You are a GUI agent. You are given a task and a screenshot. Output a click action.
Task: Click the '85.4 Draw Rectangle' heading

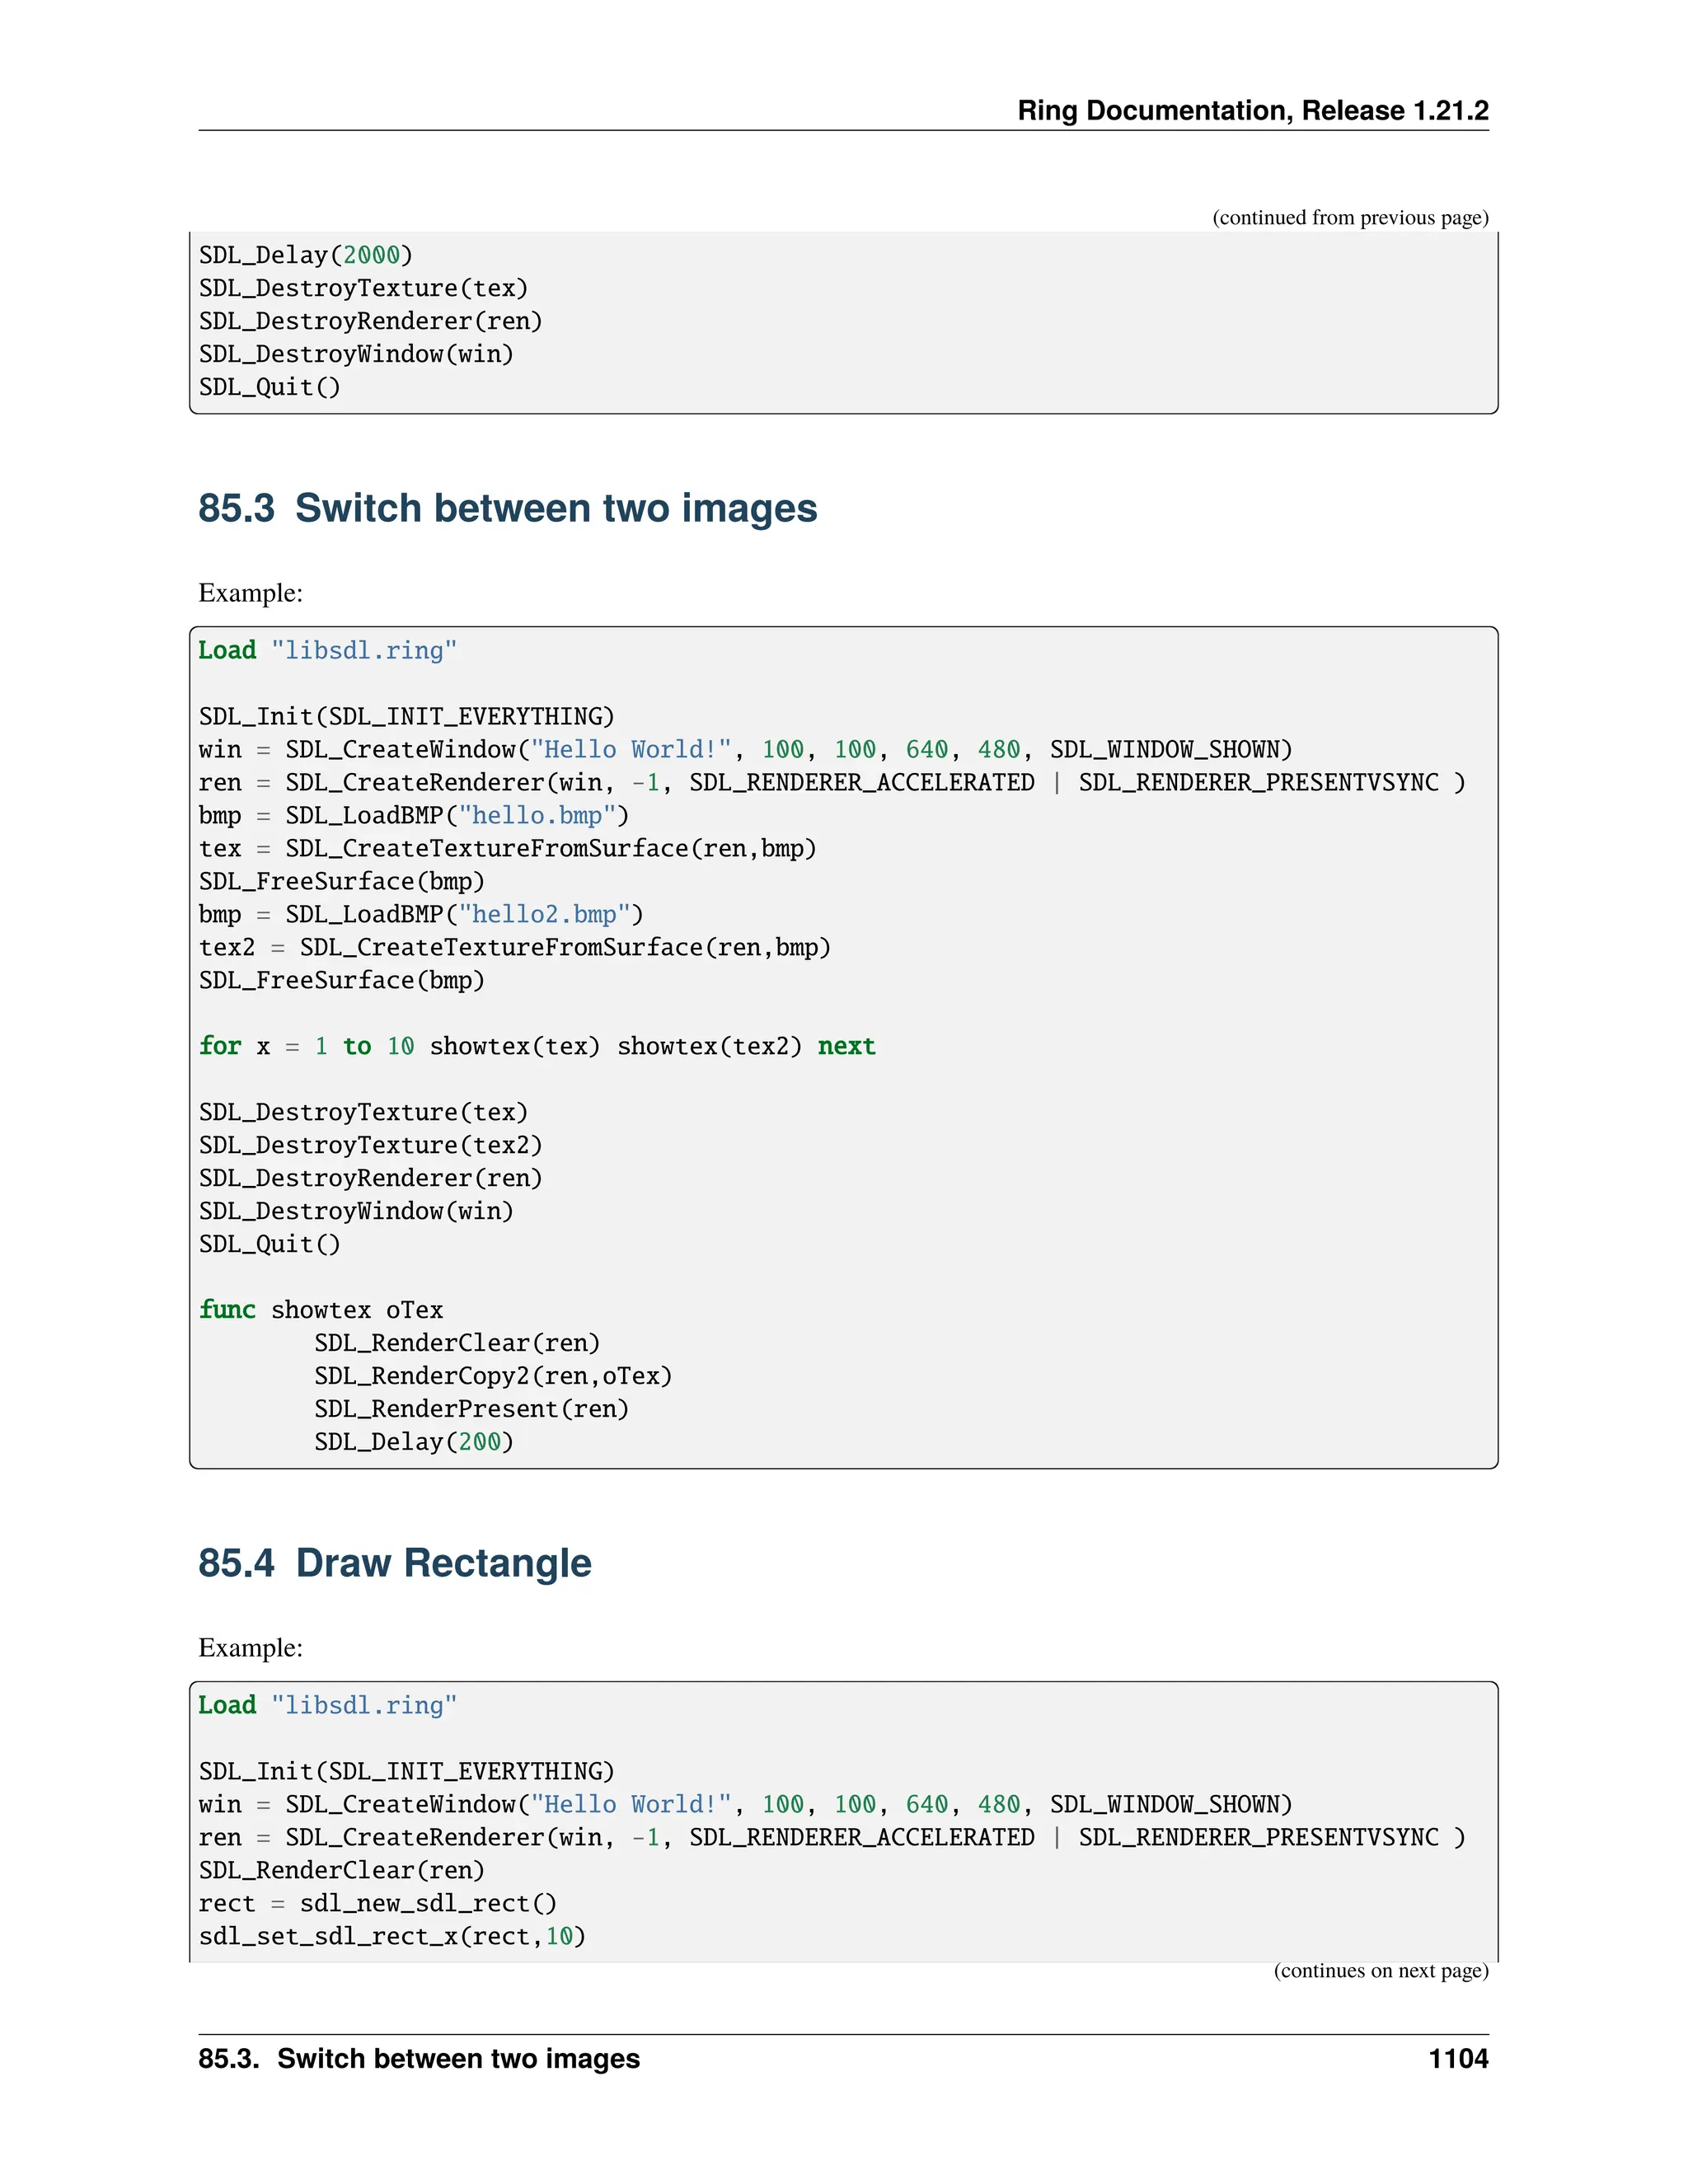pos(394,1563)
